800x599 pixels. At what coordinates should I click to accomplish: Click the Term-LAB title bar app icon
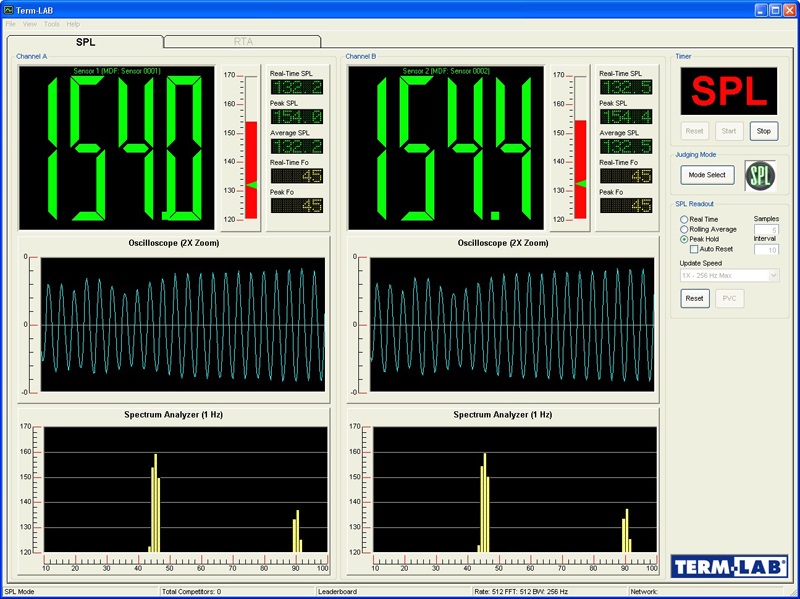click(x=9, y=9)
